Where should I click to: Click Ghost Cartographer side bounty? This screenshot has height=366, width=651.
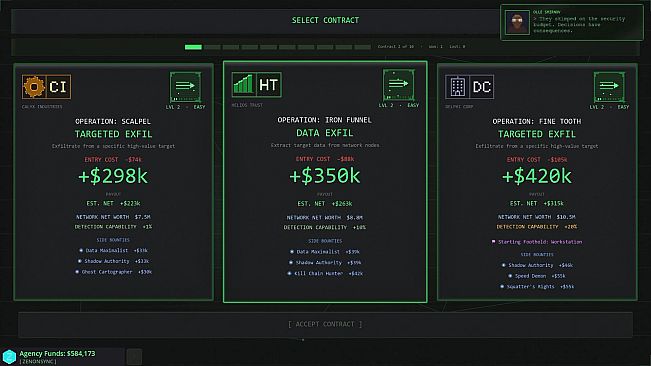113,272
